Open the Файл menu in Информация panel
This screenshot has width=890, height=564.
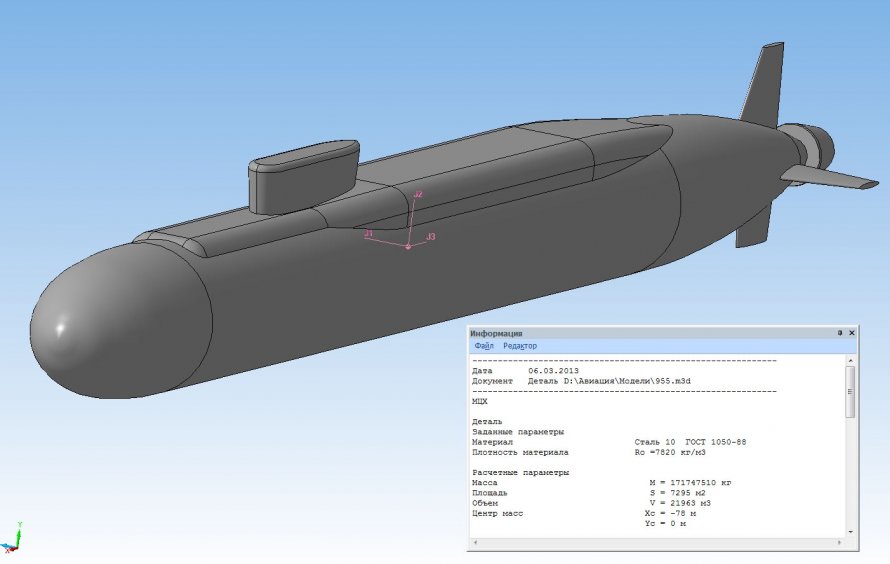(484, 346)
